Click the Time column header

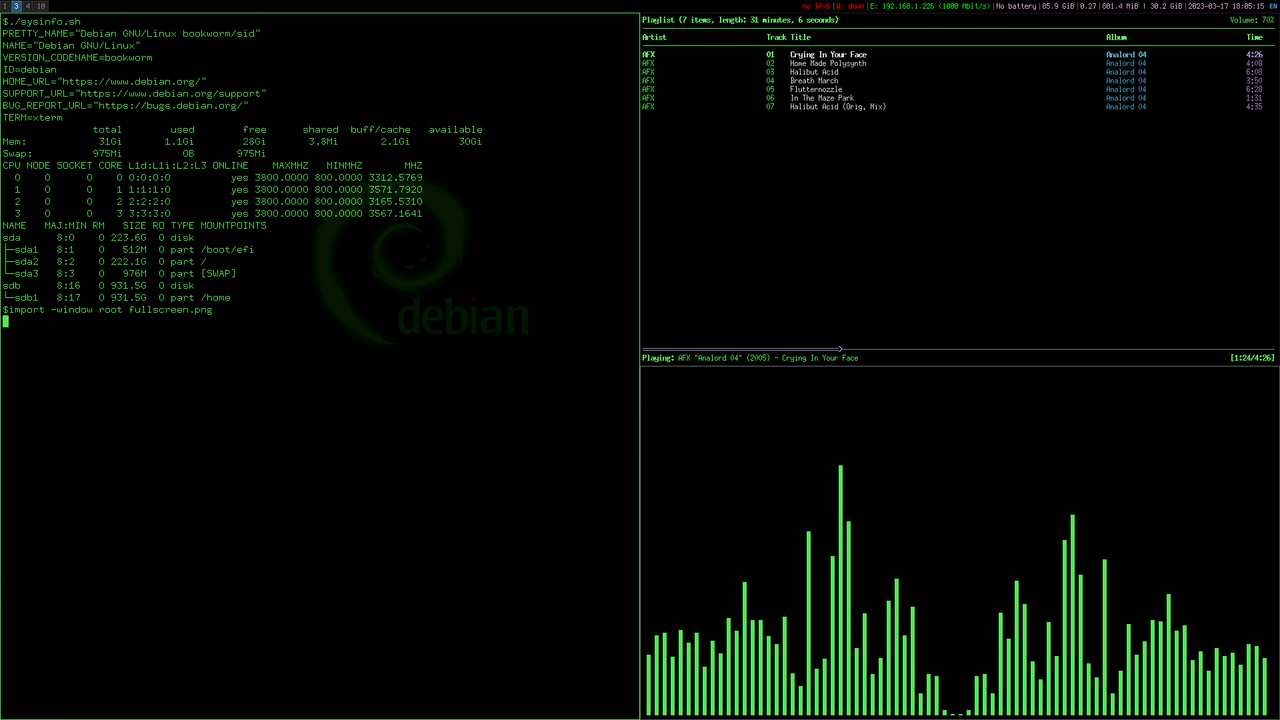(x=1254, y=37)
